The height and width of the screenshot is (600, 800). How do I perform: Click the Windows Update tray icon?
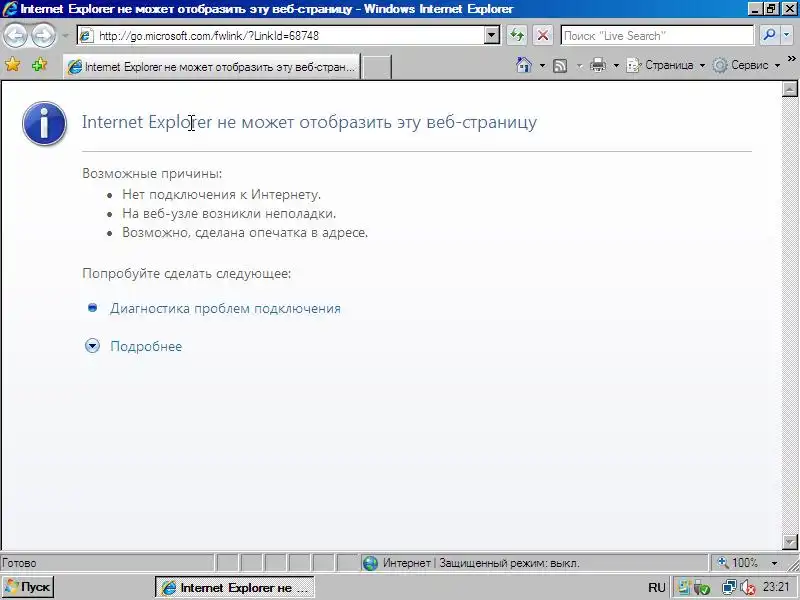684,588
